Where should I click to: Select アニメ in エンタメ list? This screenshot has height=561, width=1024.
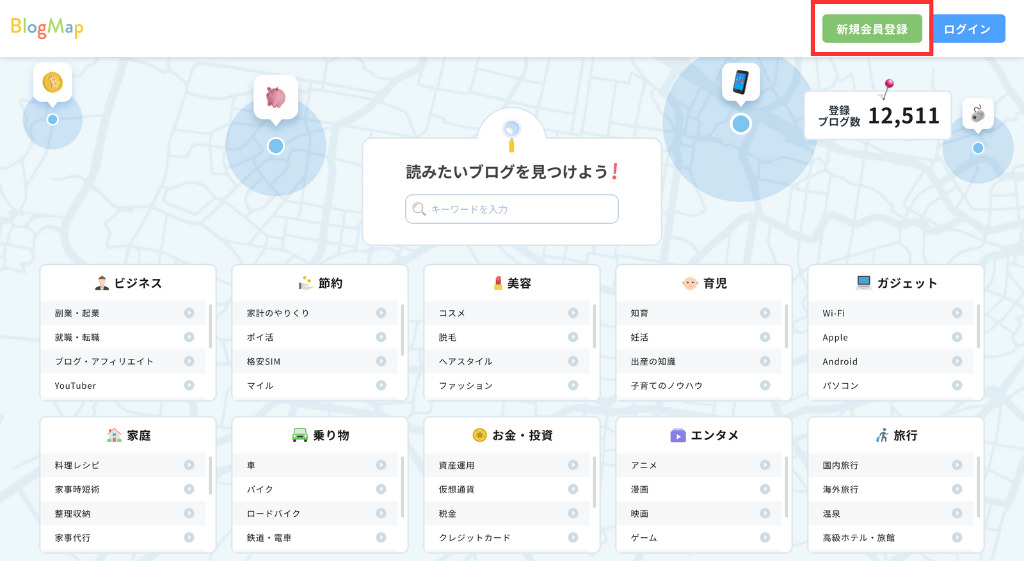point(700,465)
